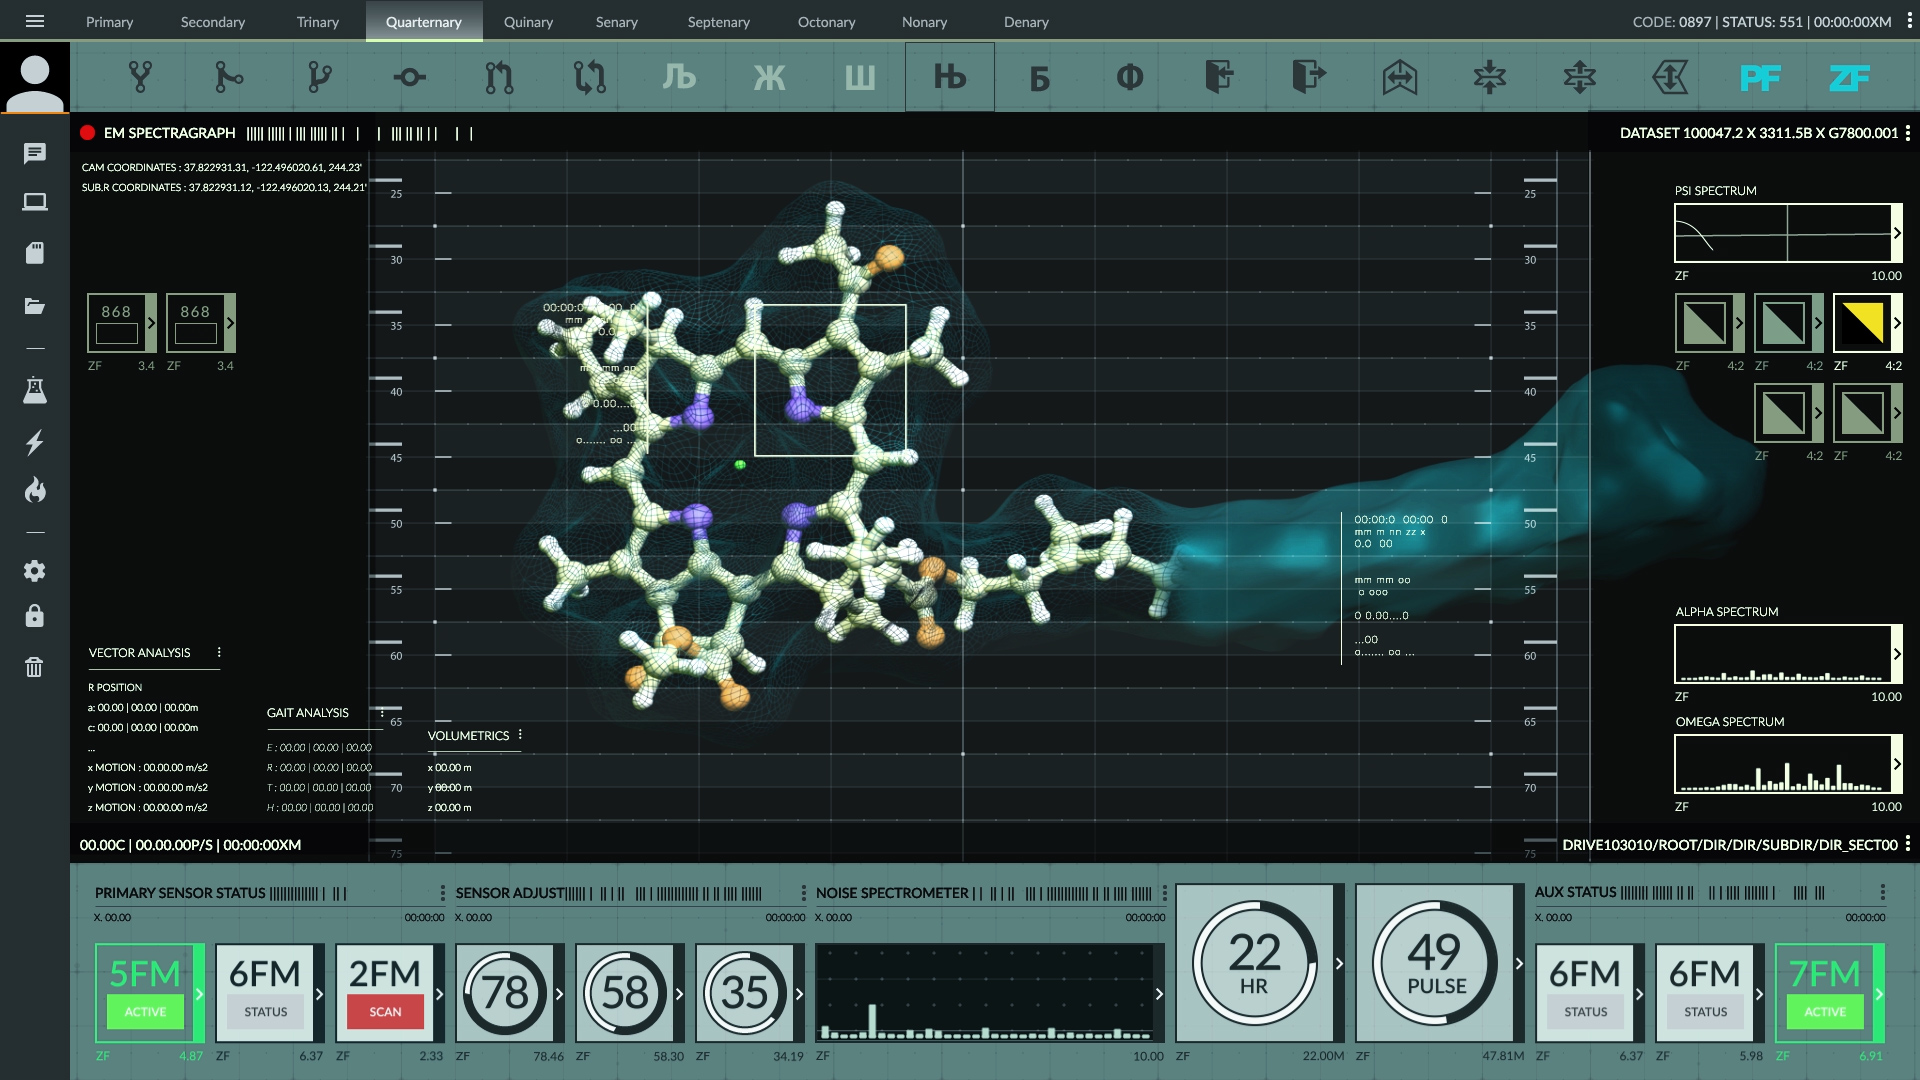
Task: Click the blue PF icon
Action: pos(1760,78)
